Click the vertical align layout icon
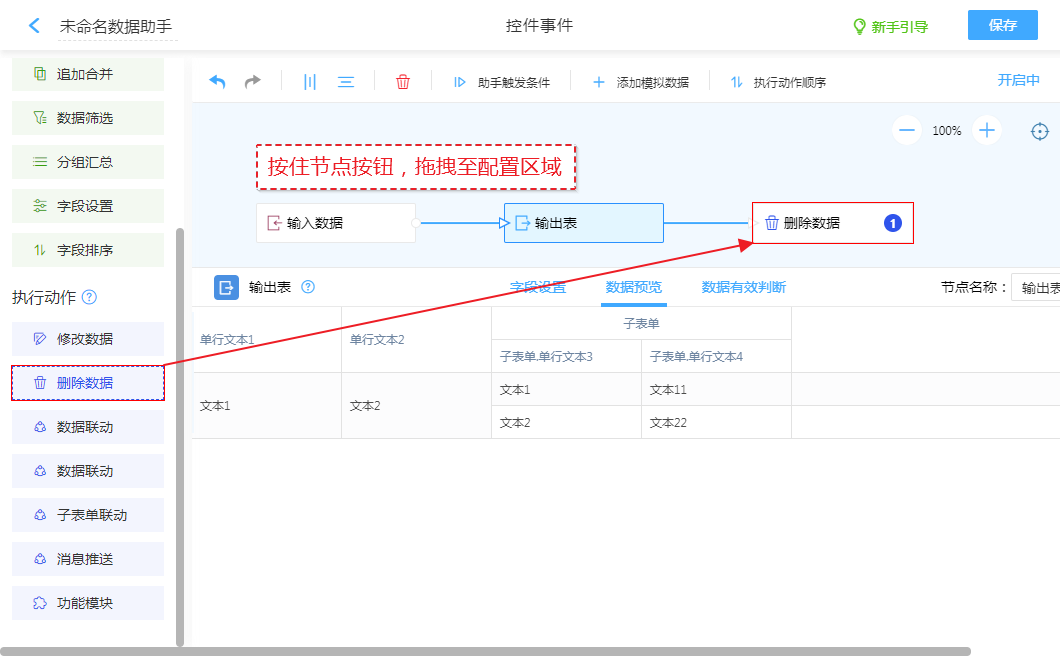 (x=310, y=82)
